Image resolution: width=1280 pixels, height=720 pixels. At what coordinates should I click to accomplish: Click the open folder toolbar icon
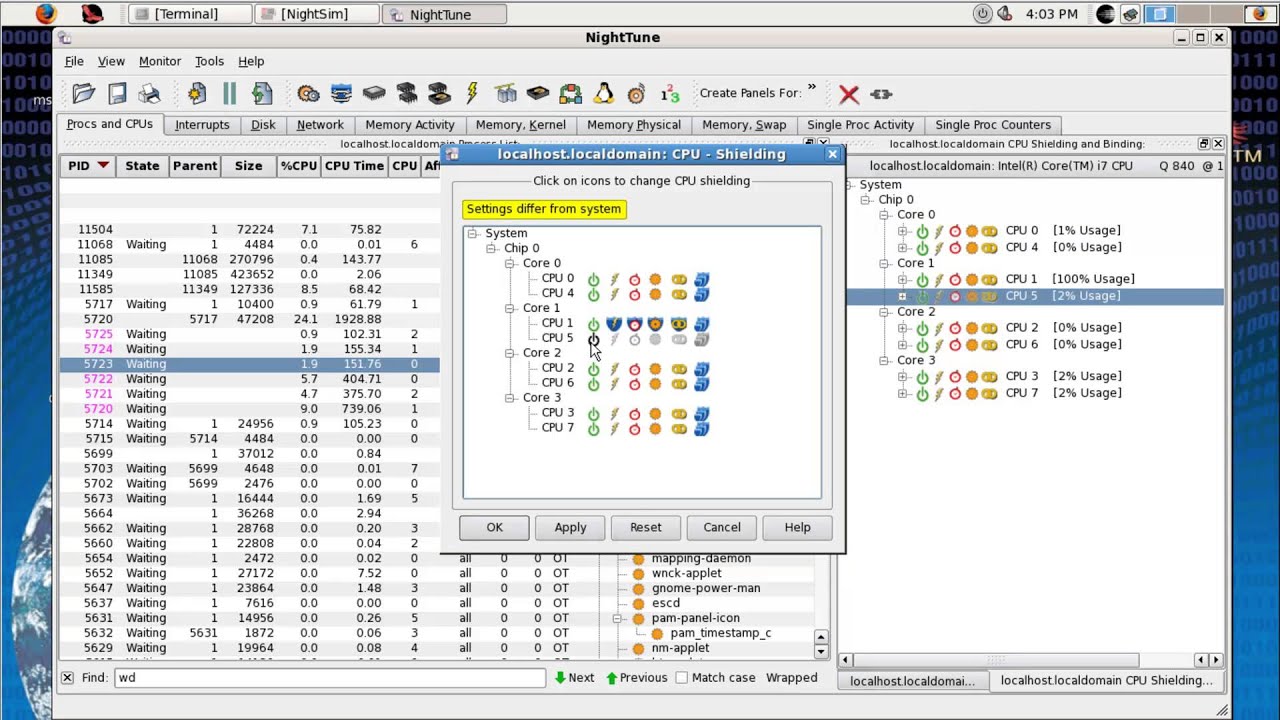click(x=84, y=94)
